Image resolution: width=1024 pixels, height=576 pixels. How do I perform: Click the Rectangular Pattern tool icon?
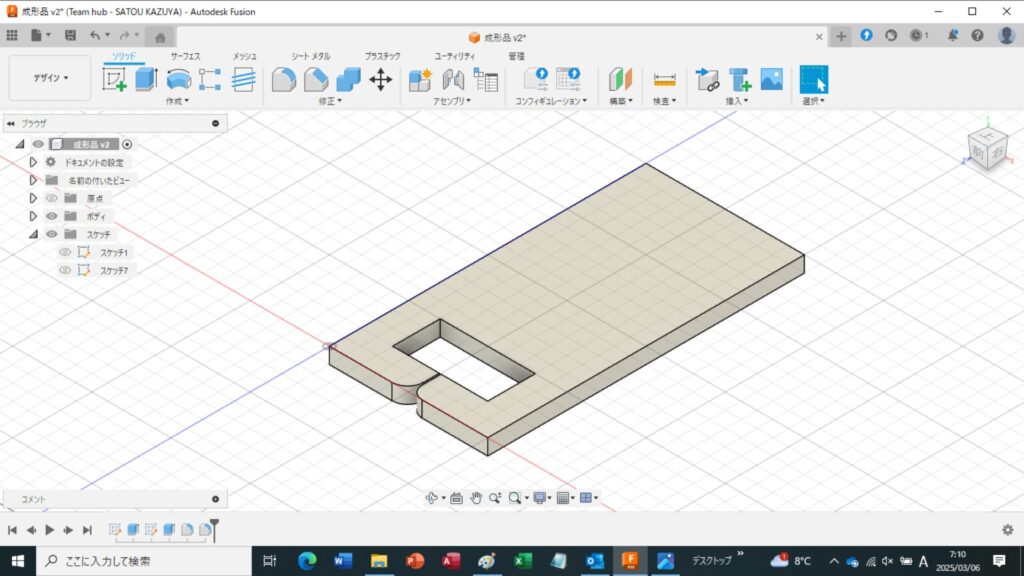[x=210, y=80]
